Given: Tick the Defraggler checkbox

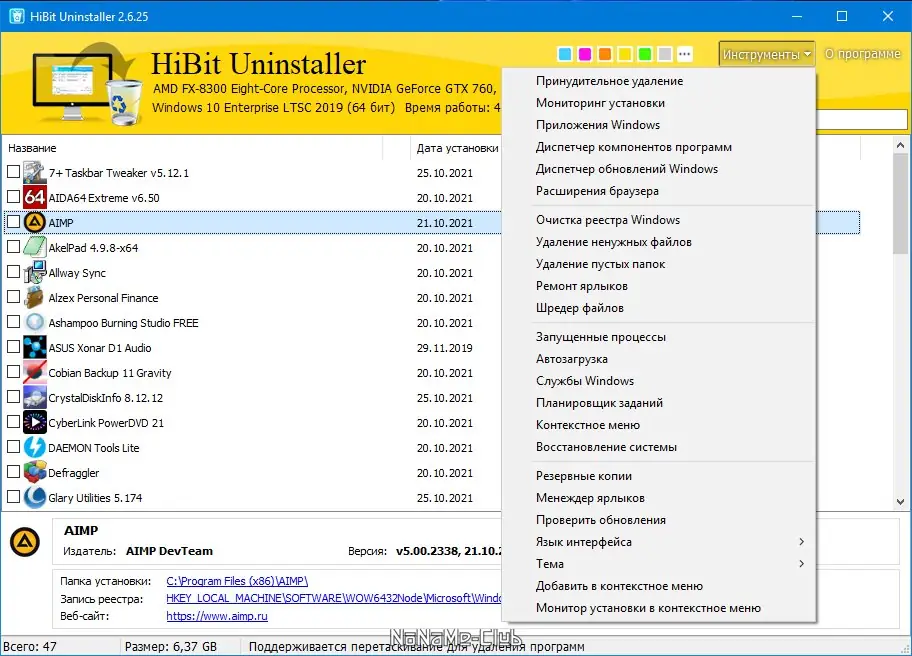Looking at the screenshot, I should click(13, 472).
